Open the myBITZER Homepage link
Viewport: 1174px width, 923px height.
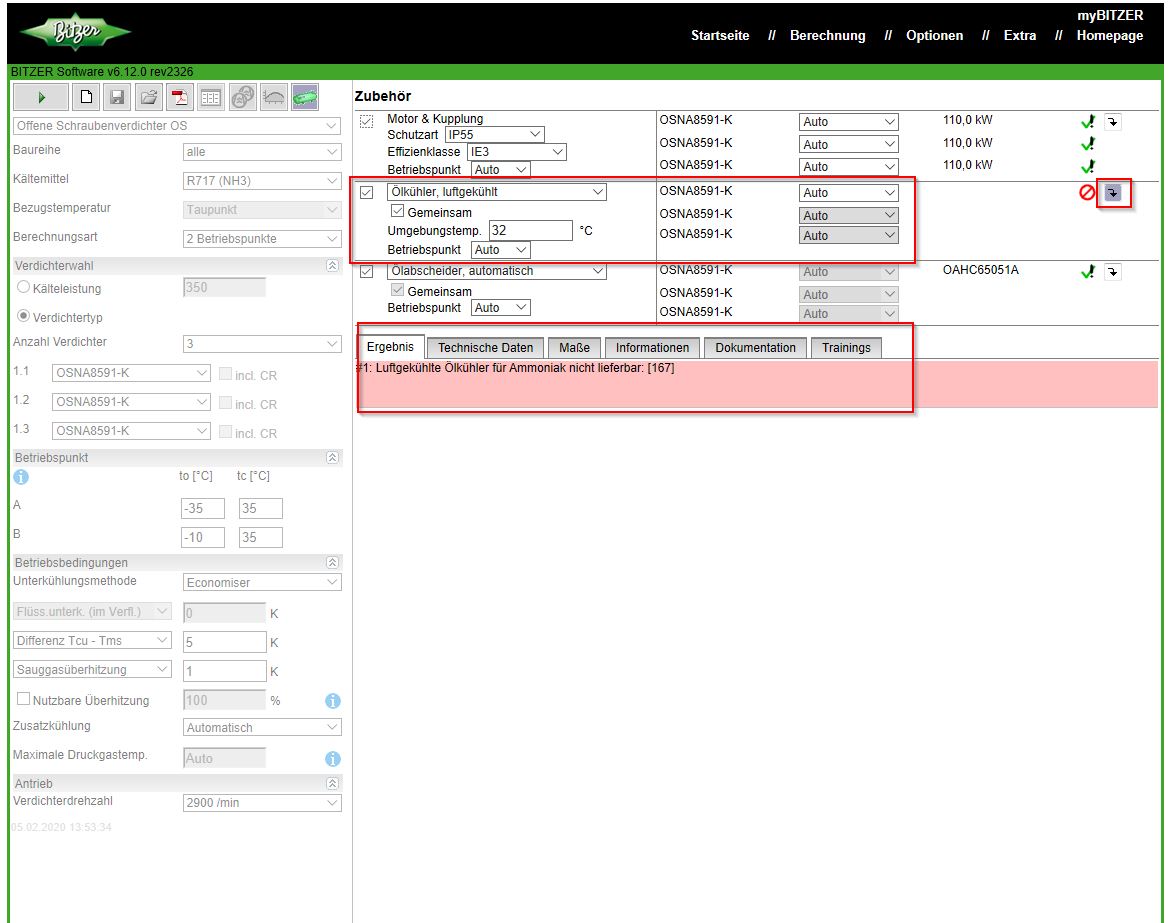coord(1109,36)
